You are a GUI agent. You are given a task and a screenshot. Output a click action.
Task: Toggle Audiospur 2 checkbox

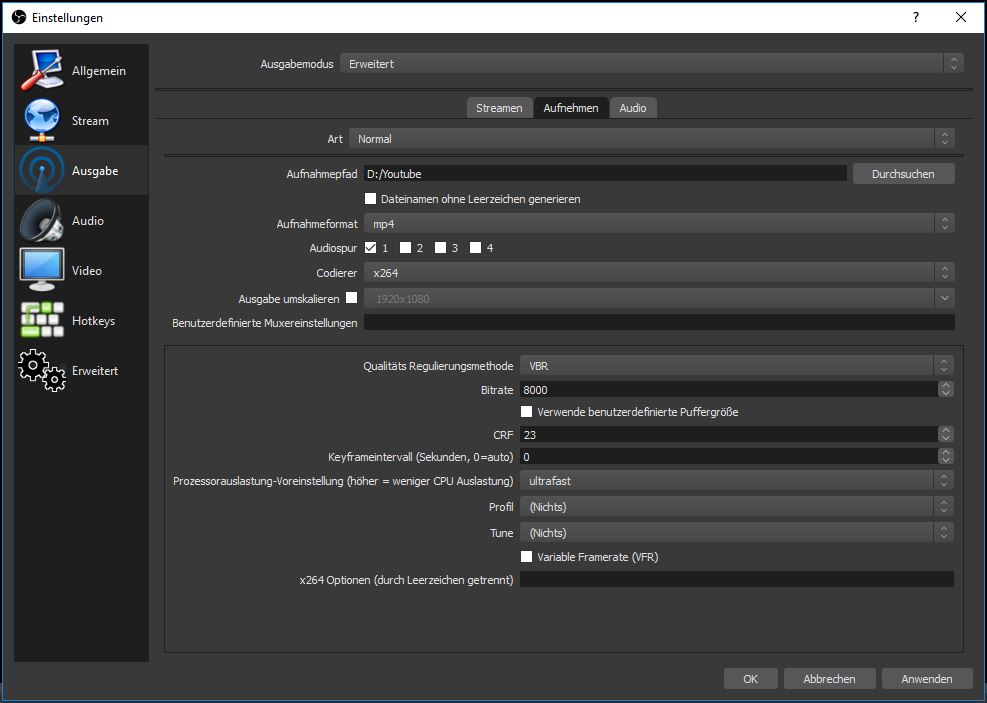tap(406, 248)
